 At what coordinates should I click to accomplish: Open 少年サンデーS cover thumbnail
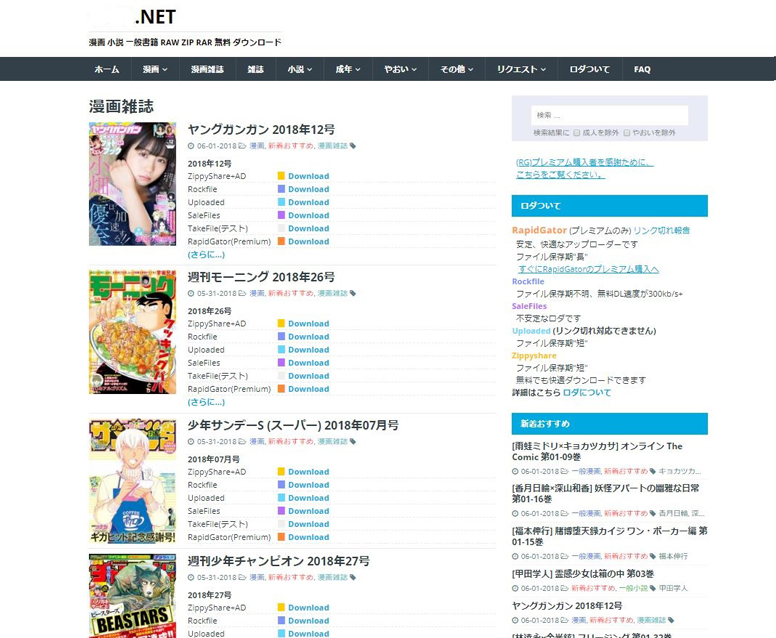(x=133, y=481)
